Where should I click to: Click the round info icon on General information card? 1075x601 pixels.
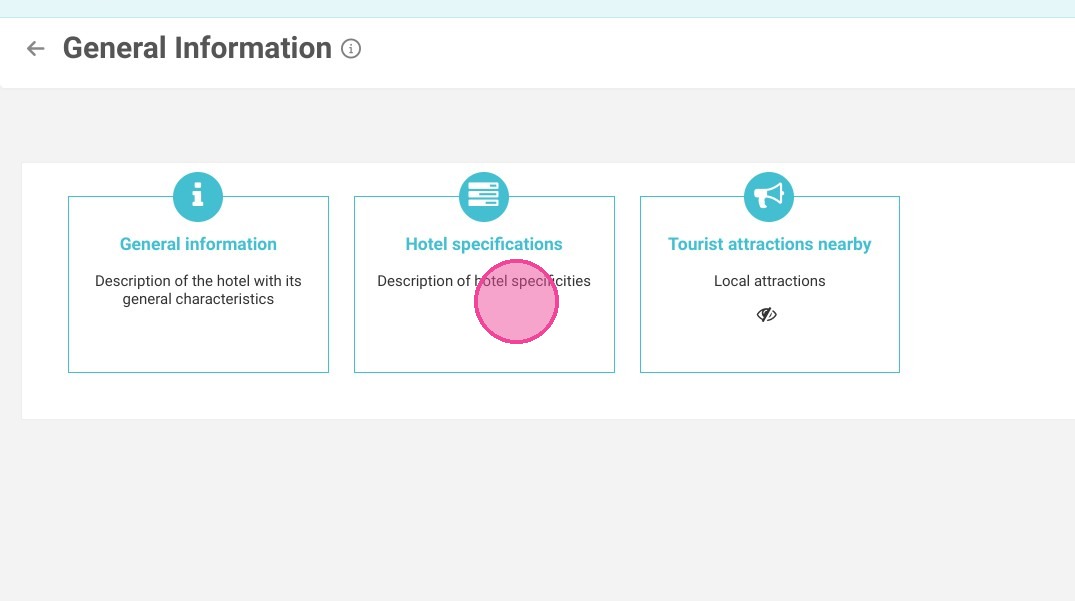pyautogui.click(x=198, y=197)
